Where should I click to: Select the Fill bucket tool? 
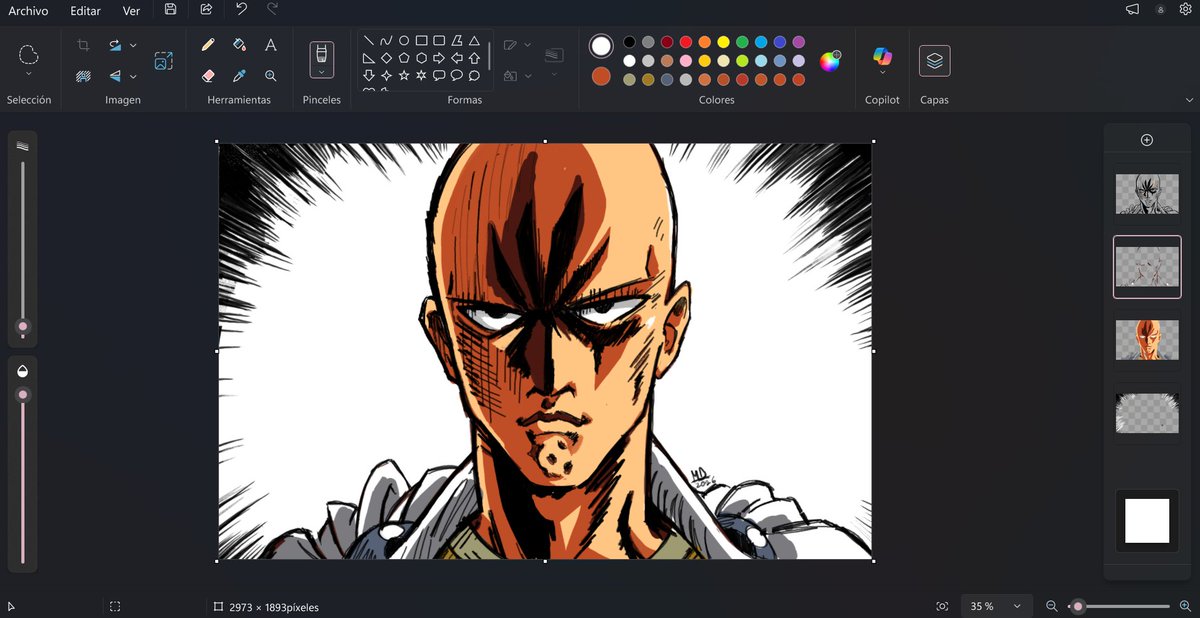pyautogui.click(x=239, y=45)
